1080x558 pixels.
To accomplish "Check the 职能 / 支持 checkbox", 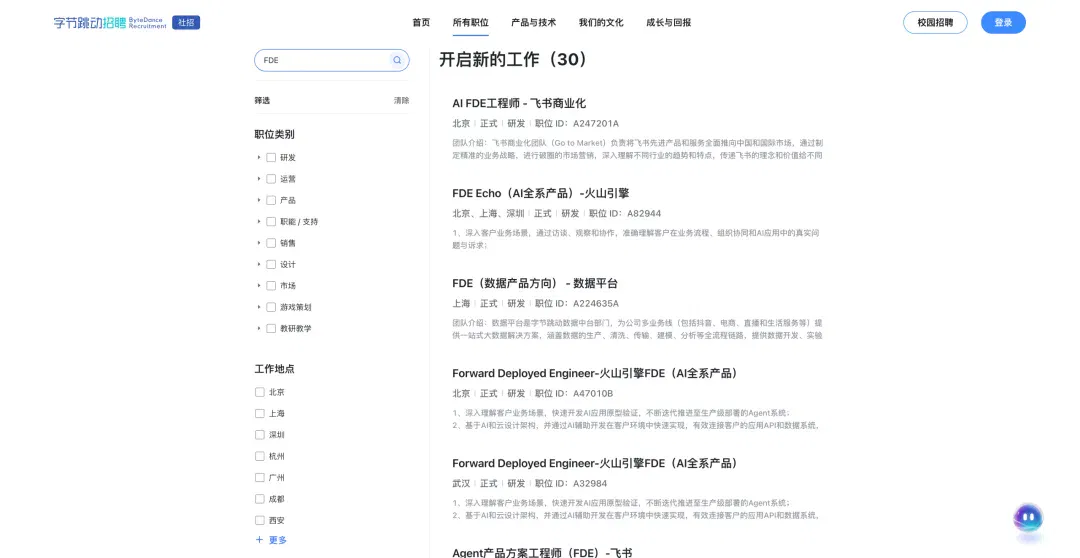I will [271, 222].
